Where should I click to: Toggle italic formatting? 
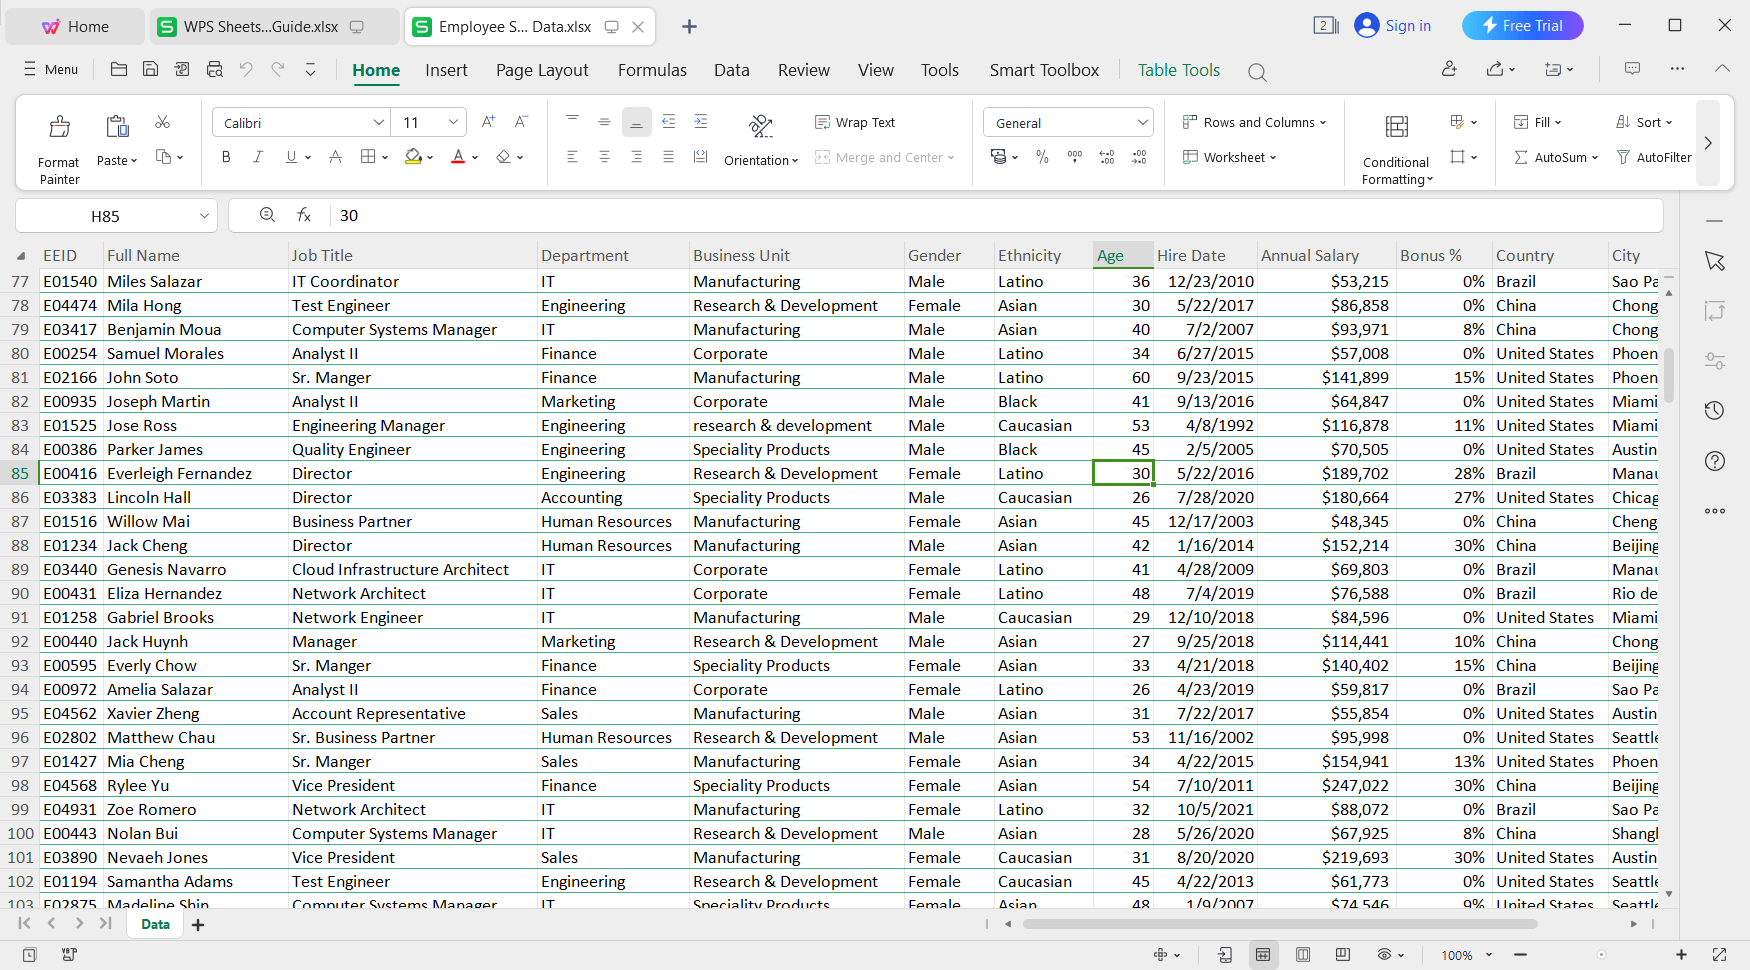(258, 156)
